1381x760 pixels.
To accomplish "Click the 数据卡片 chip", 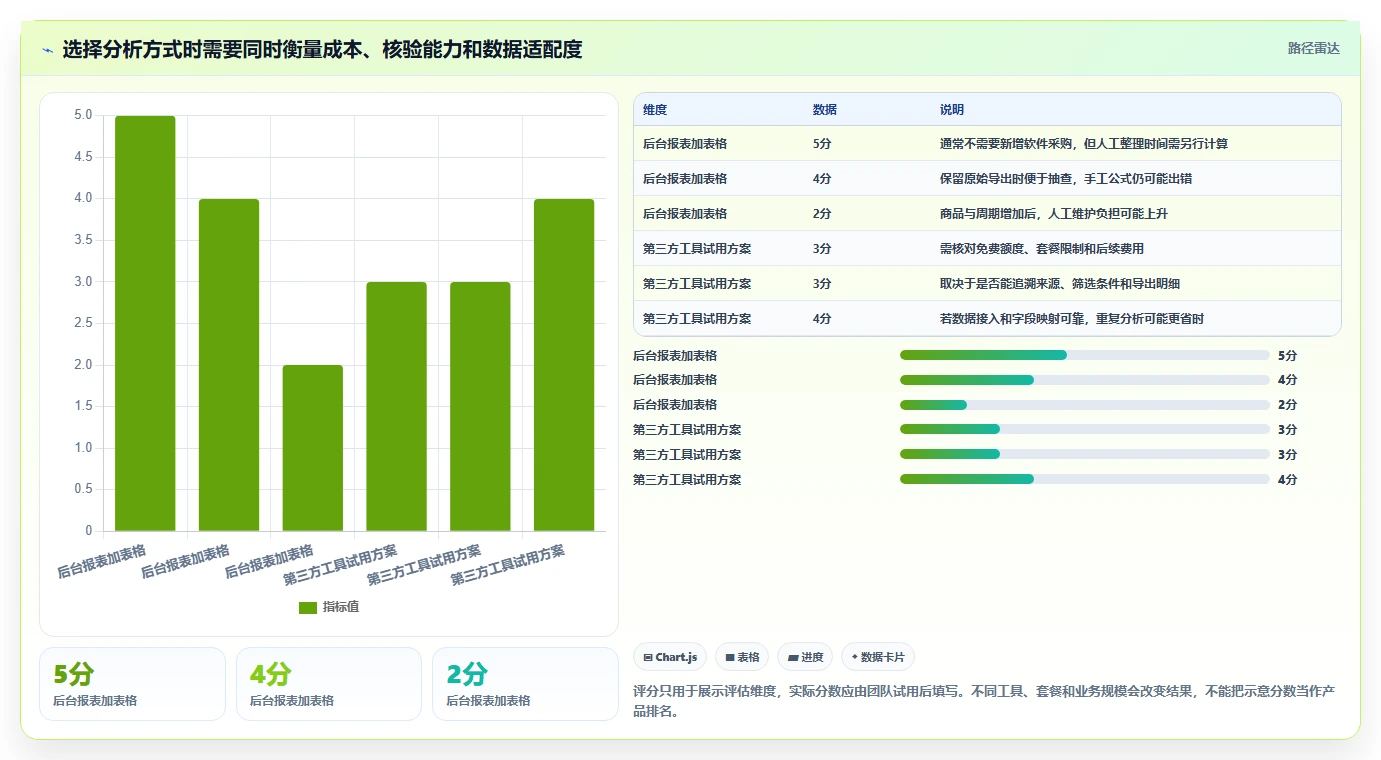I will click(x=878, y=657).
